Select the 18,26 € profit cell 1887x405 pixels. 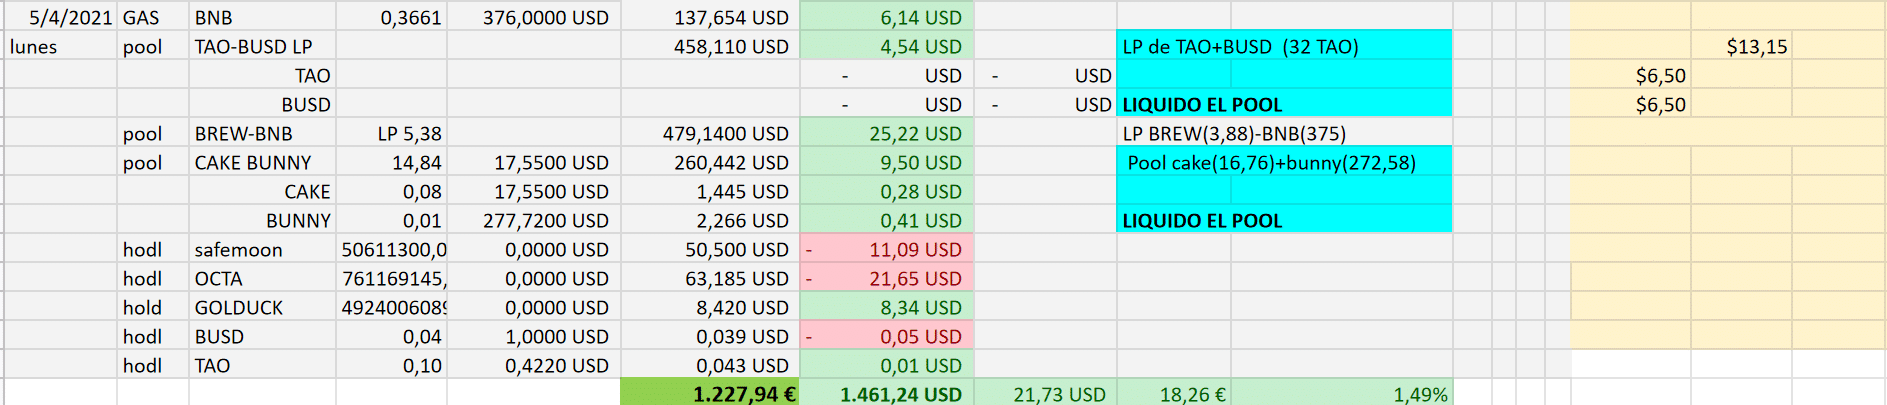(1173, 393)
